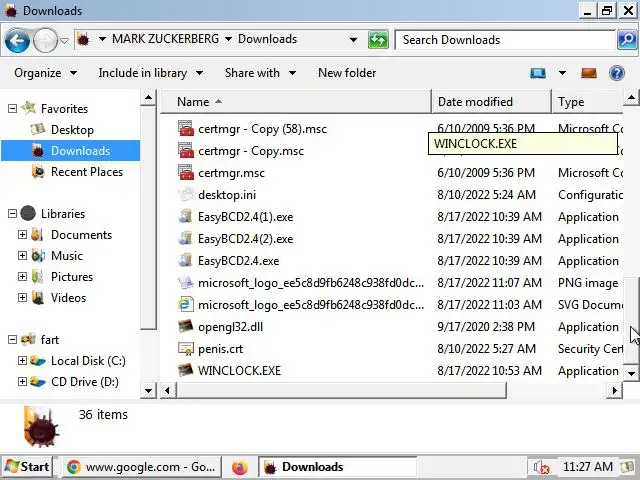Screen dimensions: 640x480
Task: Collapse the Libraries group
Action: [12, 213]
